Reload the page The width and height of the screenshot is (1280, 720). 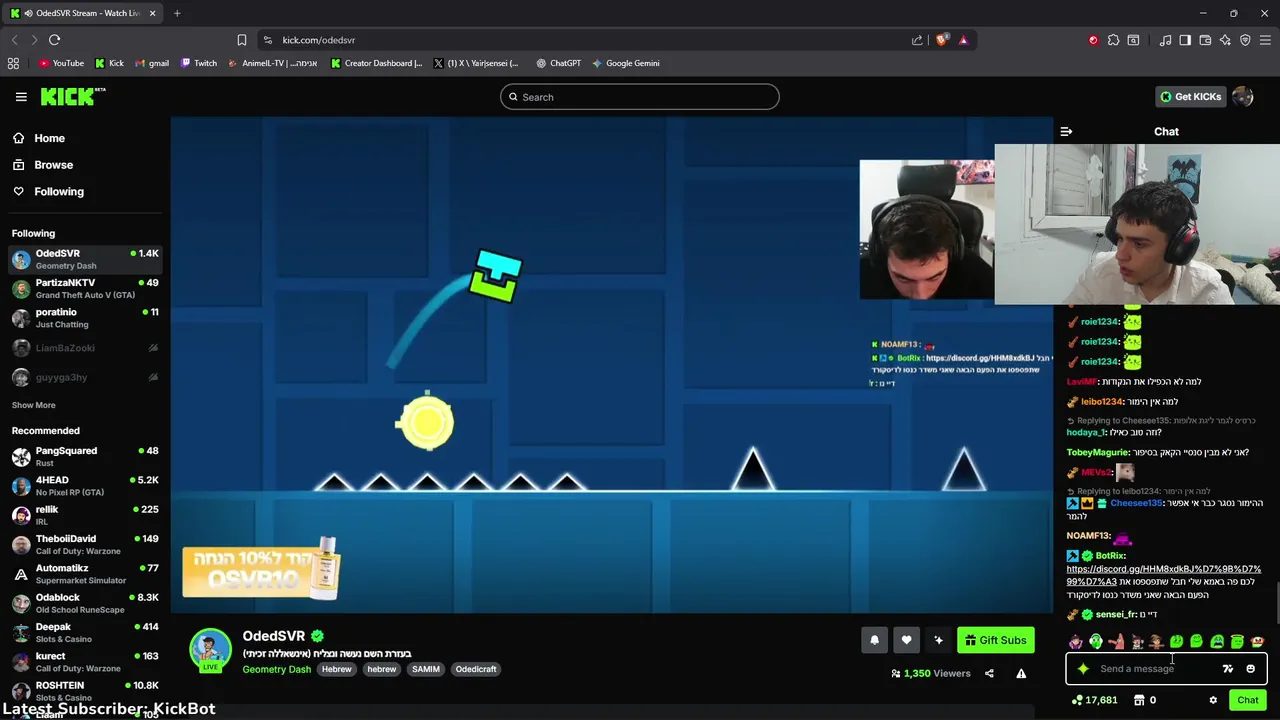tap(54, 40)
